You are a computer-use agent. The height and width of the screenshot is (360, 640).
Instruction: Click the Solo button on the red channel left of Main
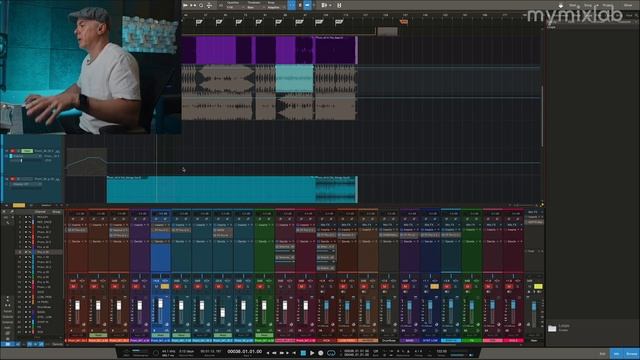coord(518,287)
